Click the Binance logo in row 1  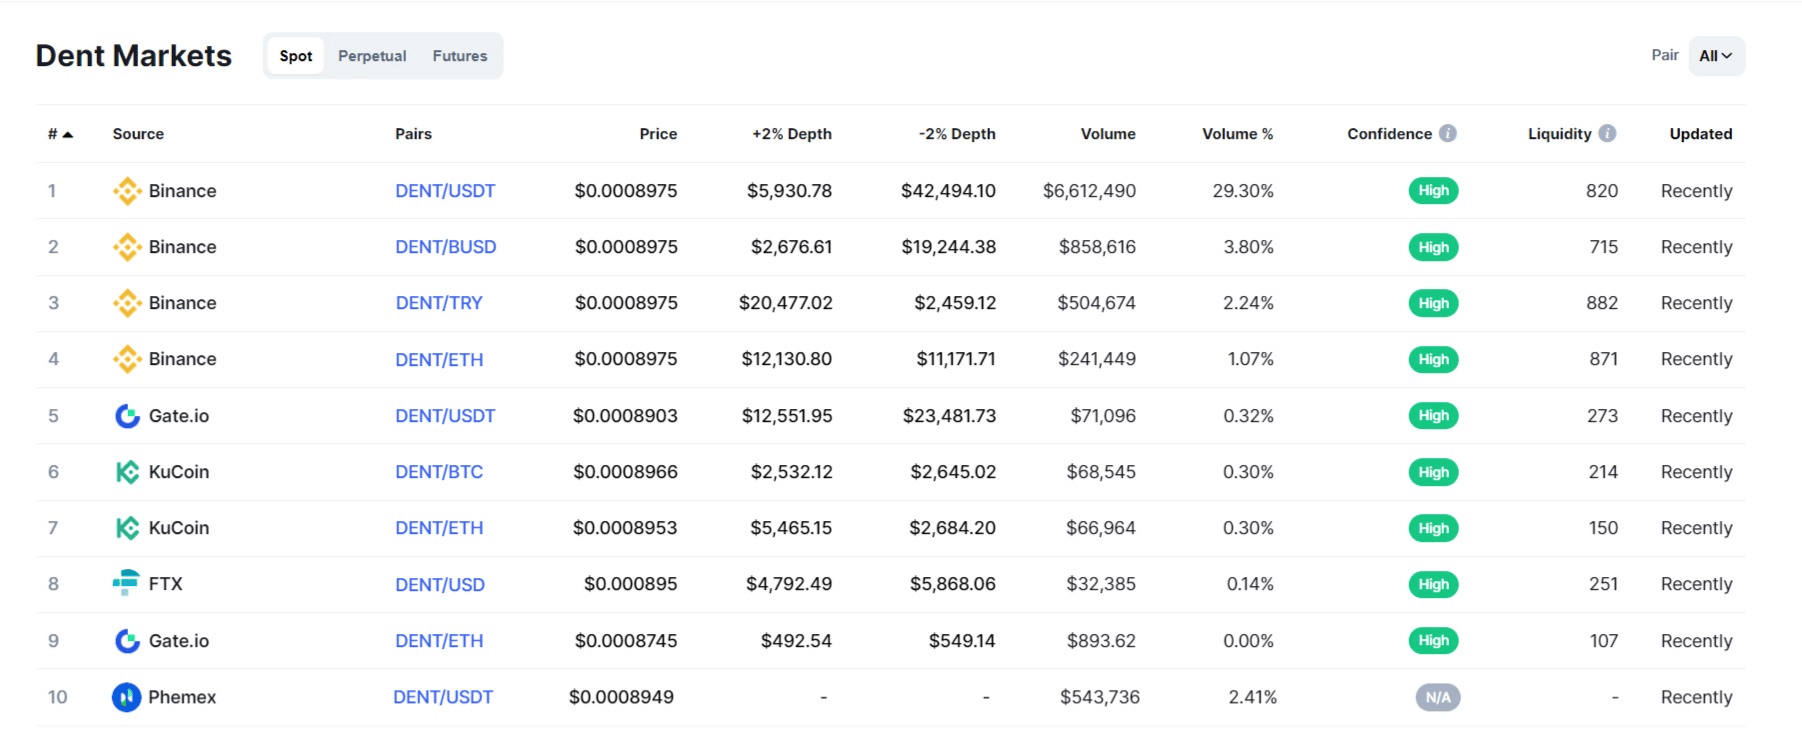coord(127,191)
